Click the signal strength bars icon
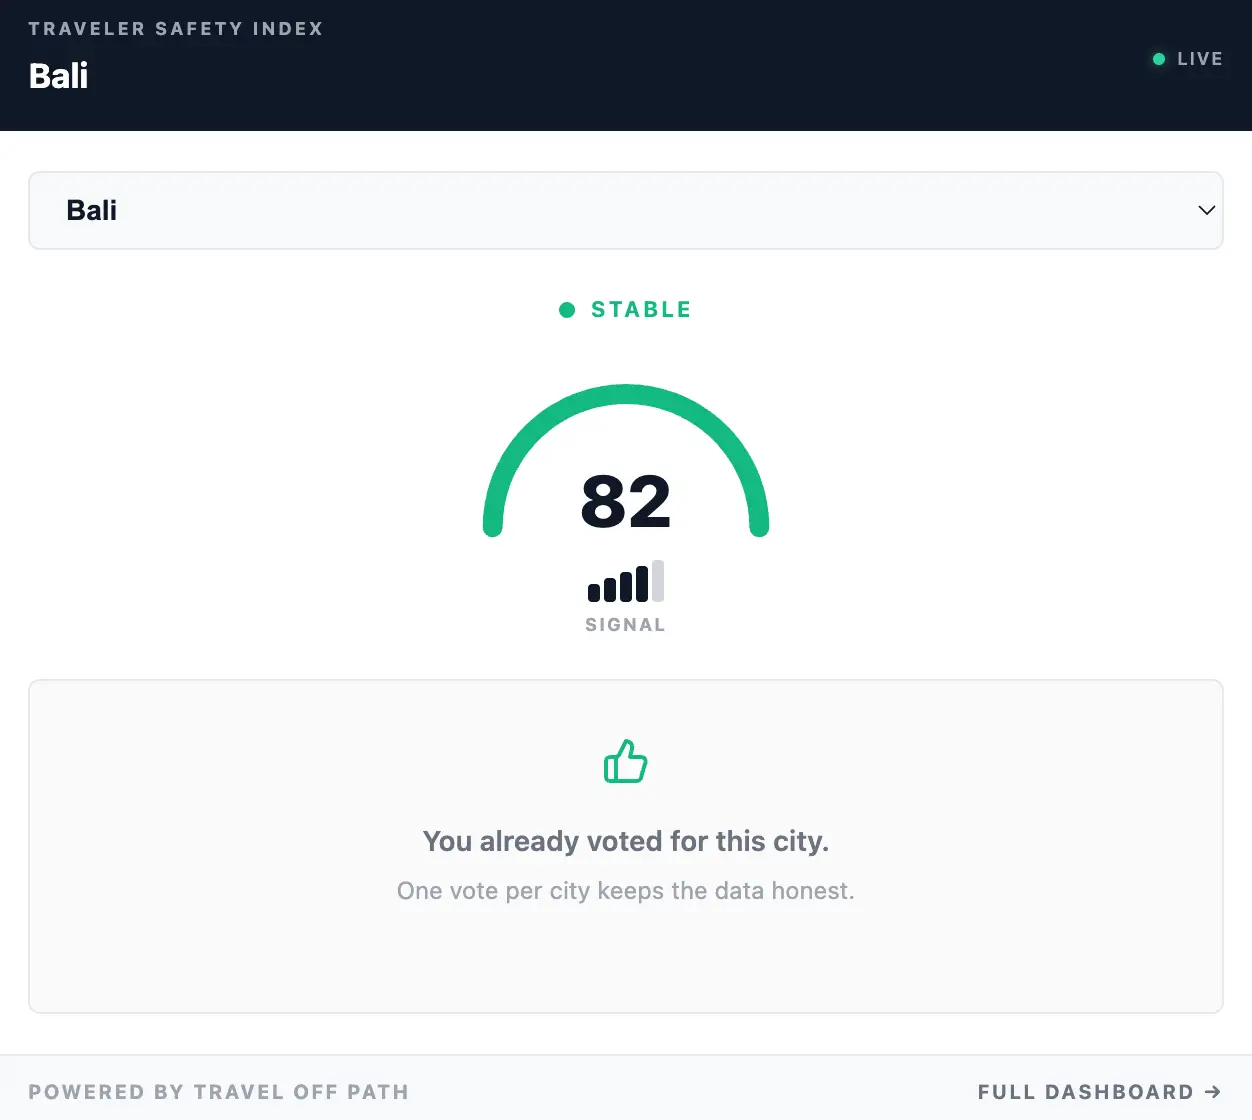 point(624,583)
